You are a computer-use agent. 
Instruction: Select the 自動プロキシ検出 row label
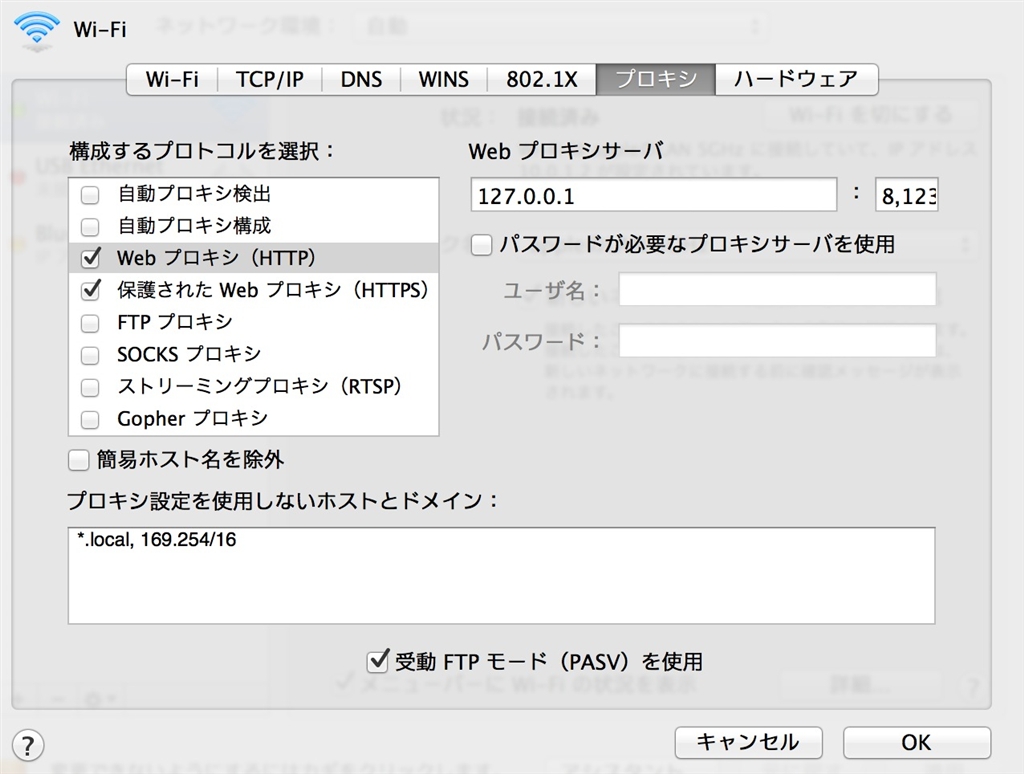194,195
